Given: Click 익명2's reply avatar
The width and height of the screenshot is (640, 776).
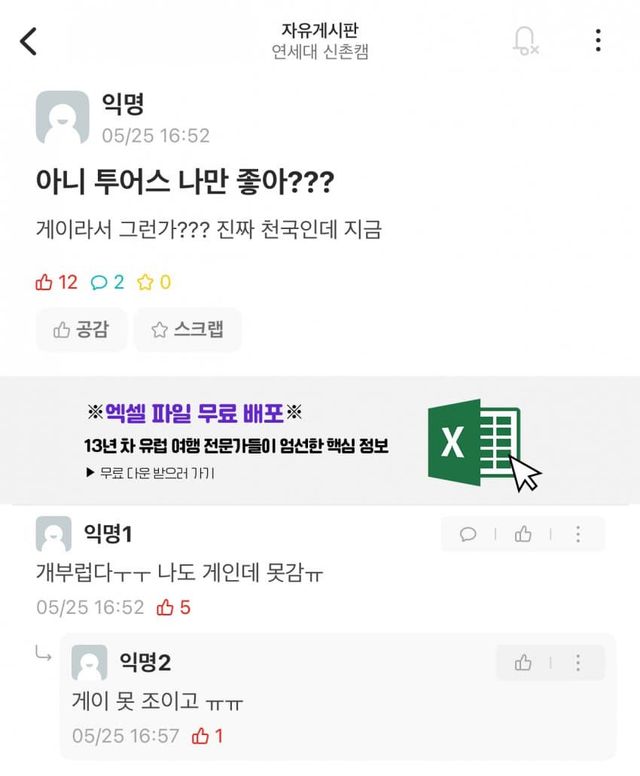Looking at the screenshot, I should 90,662.
